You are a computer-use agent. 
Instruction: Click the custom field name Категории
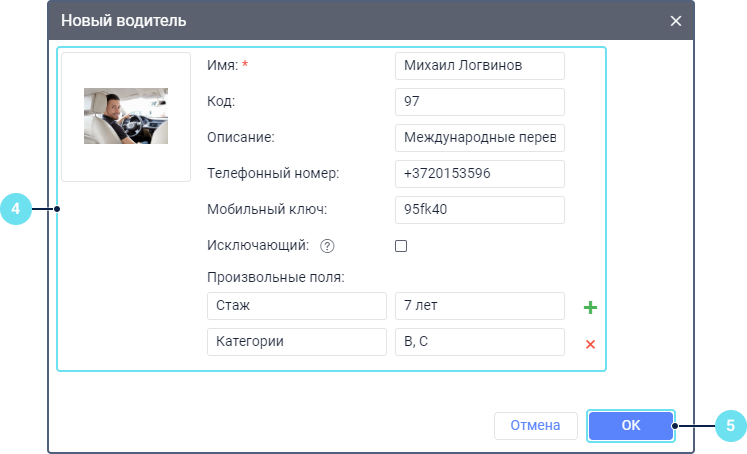point(297,342)
